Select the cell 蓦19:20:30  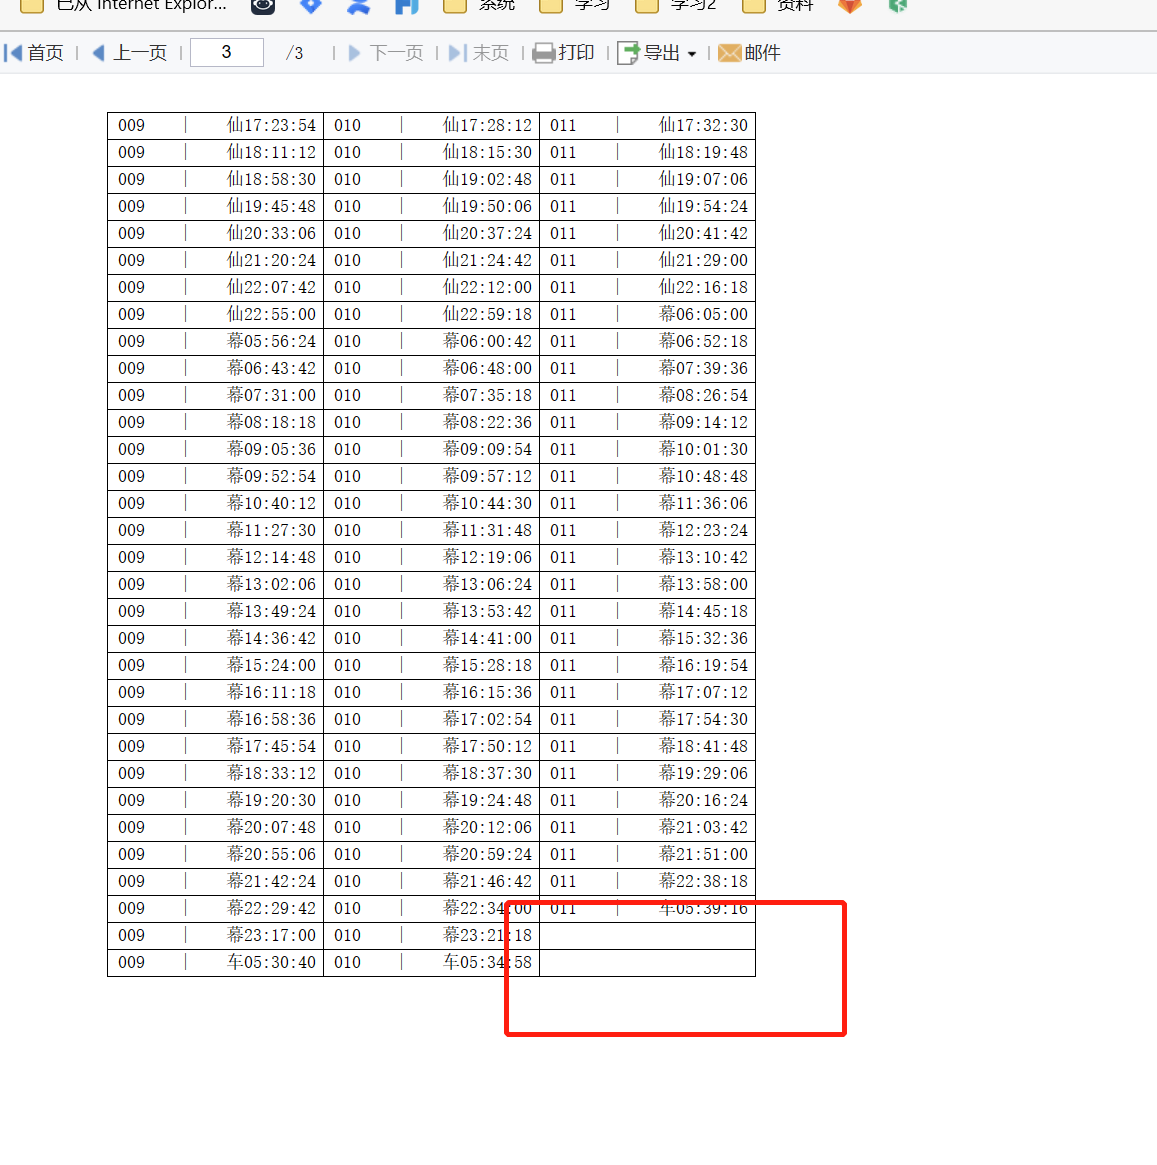point(271,800)
